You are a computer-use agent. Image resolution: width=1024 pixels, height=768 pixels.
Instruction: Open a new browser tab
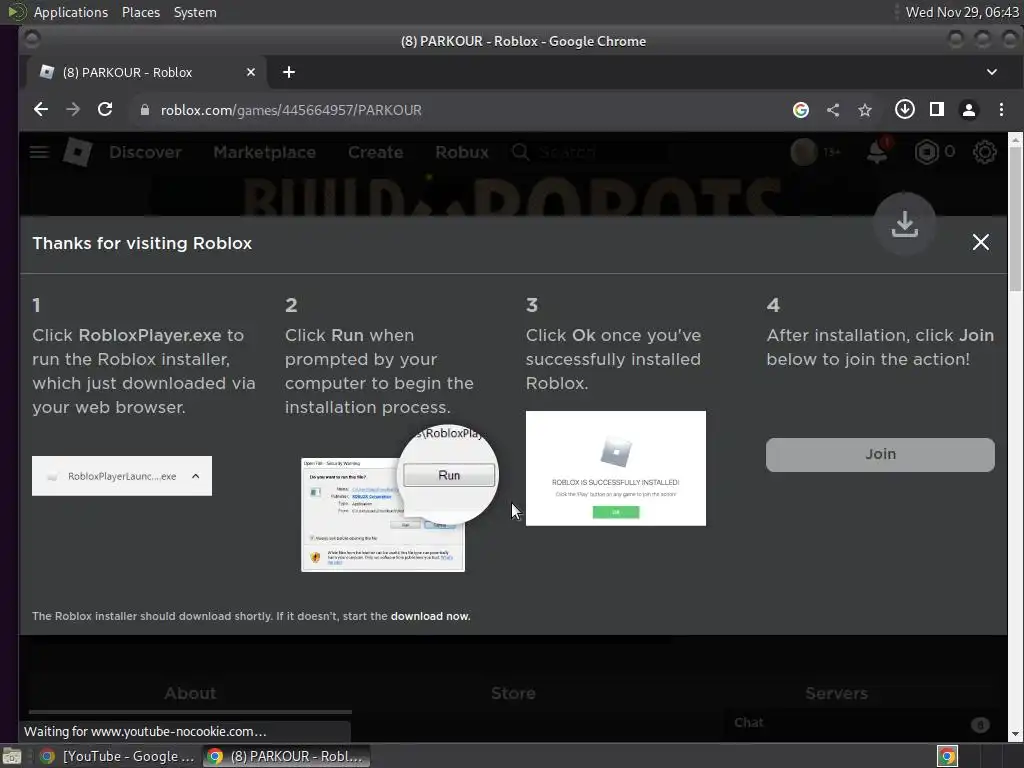tap(289, 72)
